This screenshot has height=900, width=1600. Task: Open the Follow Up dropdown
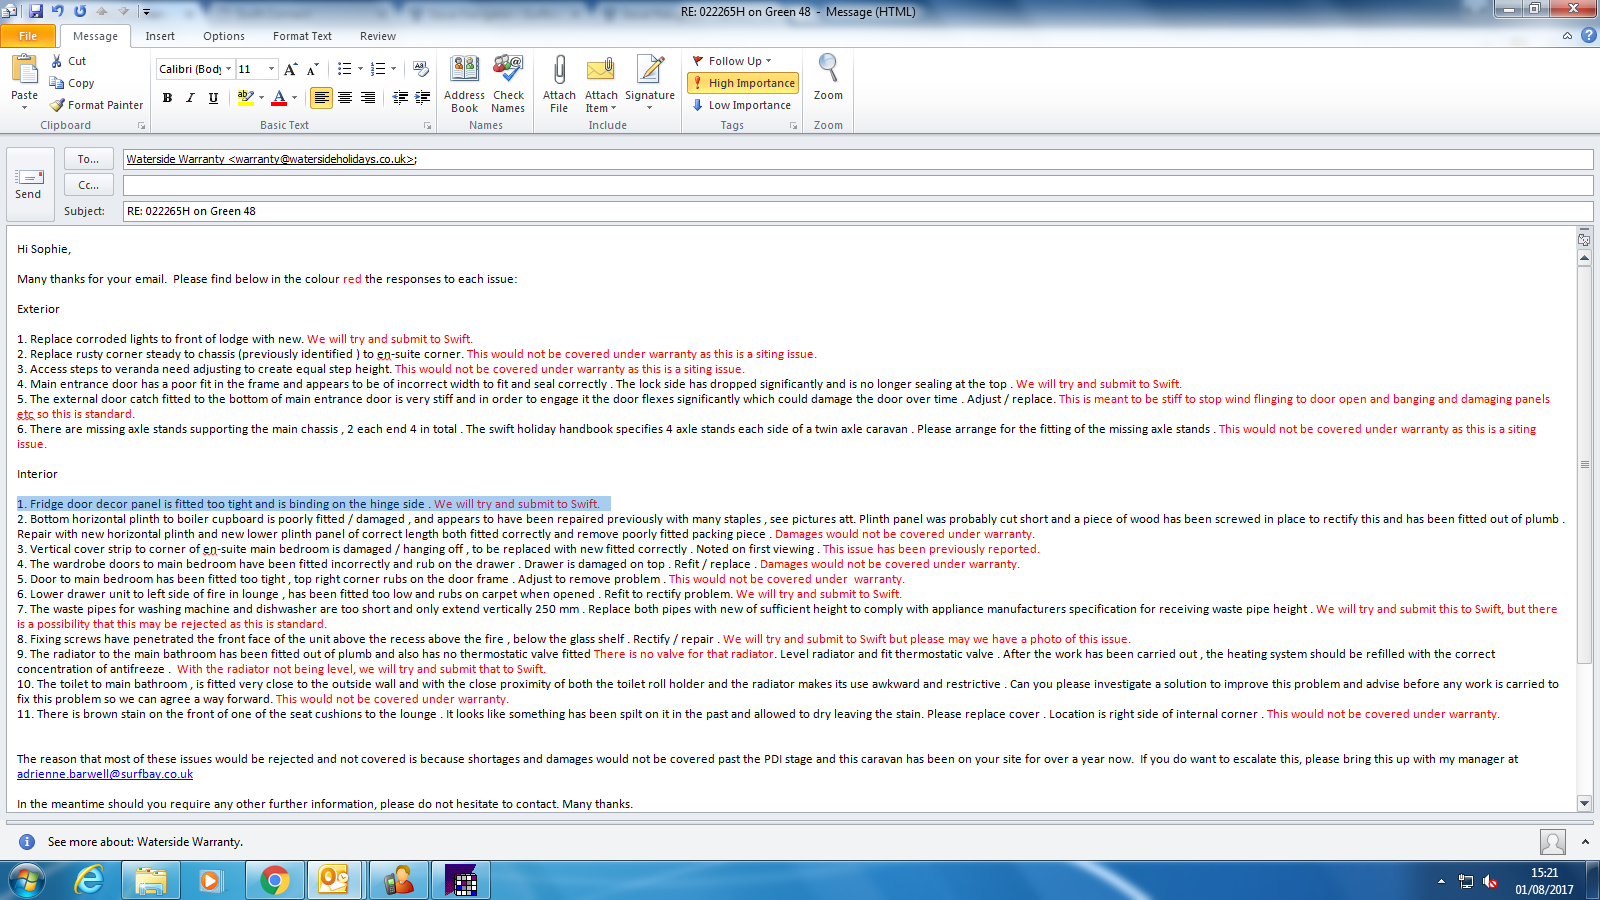(732, 61)
